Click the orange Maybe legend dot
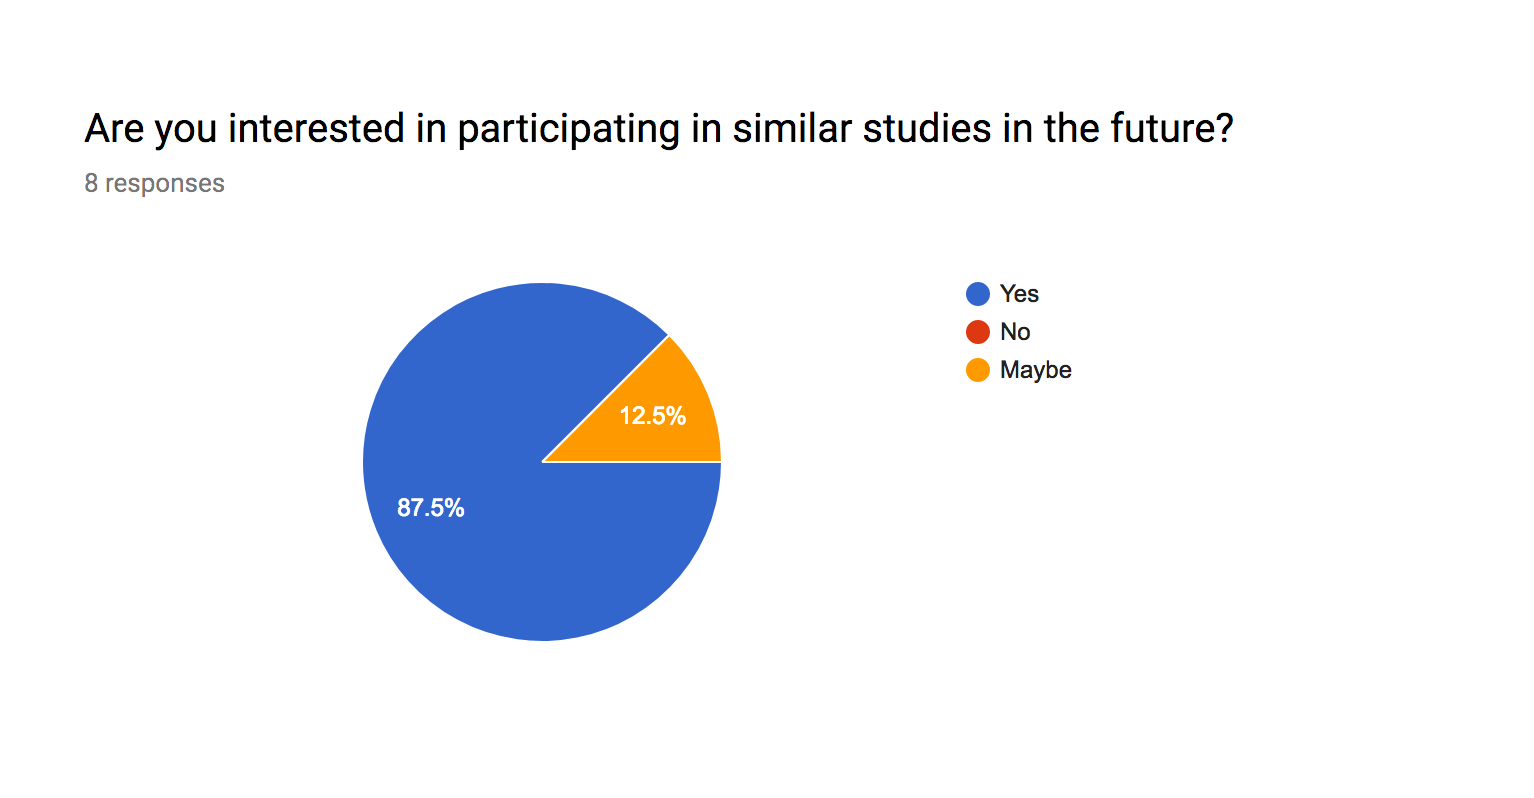 (978, 370)
